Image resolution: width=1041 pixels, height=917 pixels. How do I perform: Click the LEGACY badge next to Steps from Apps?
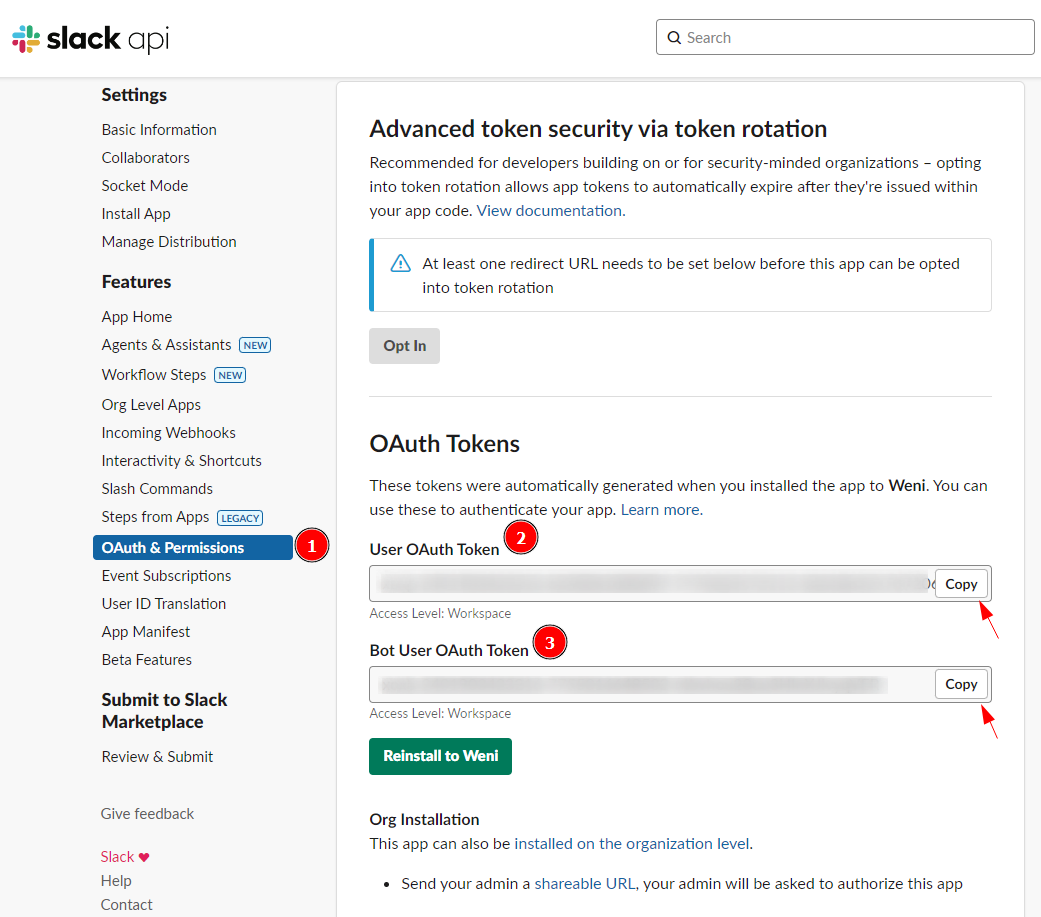pyautogui.click(x=240, y=518)
